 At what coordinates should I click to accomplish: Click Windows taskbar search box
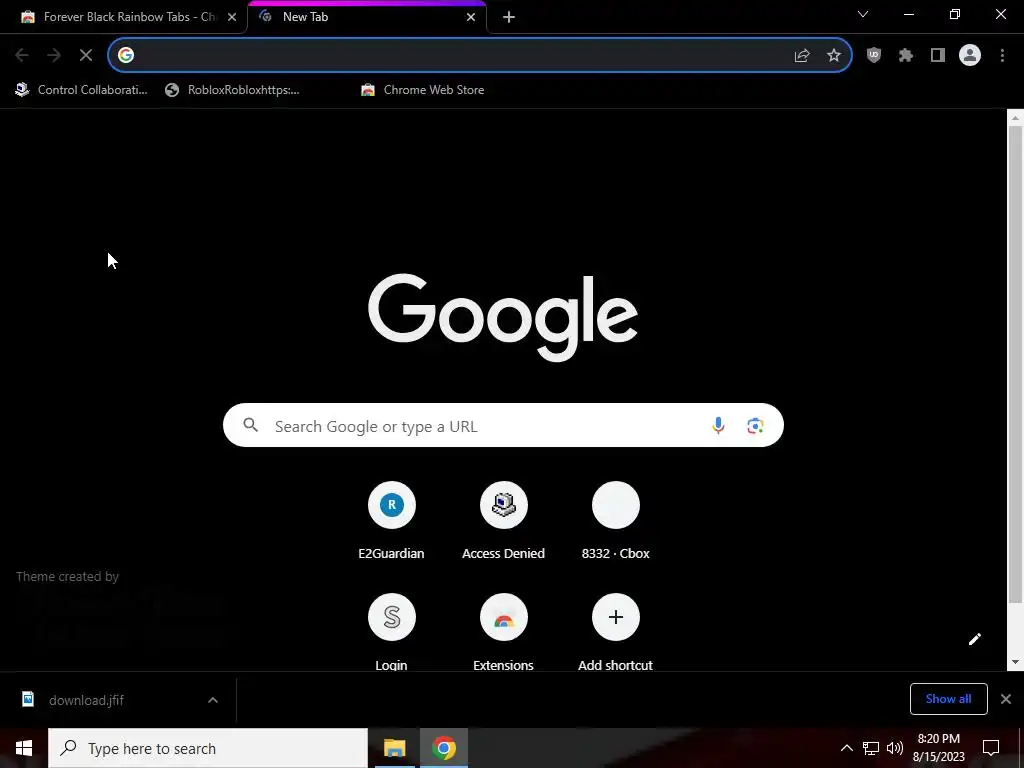tap(208, 748)
